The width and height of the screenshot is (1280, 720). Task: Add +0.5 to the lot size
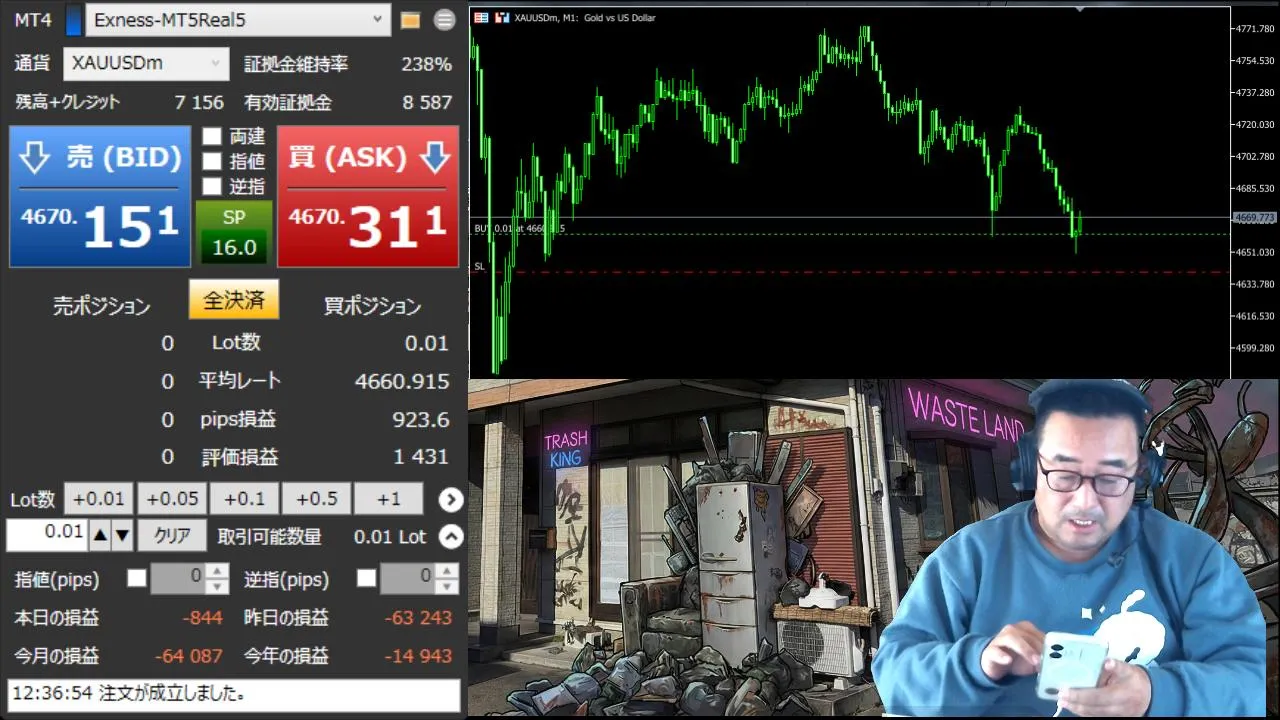[x=316, y=499]
